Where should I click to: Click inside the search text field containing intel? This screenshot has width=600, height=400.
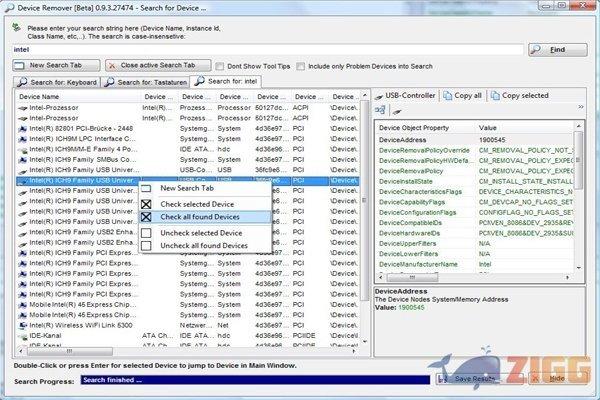270,48
